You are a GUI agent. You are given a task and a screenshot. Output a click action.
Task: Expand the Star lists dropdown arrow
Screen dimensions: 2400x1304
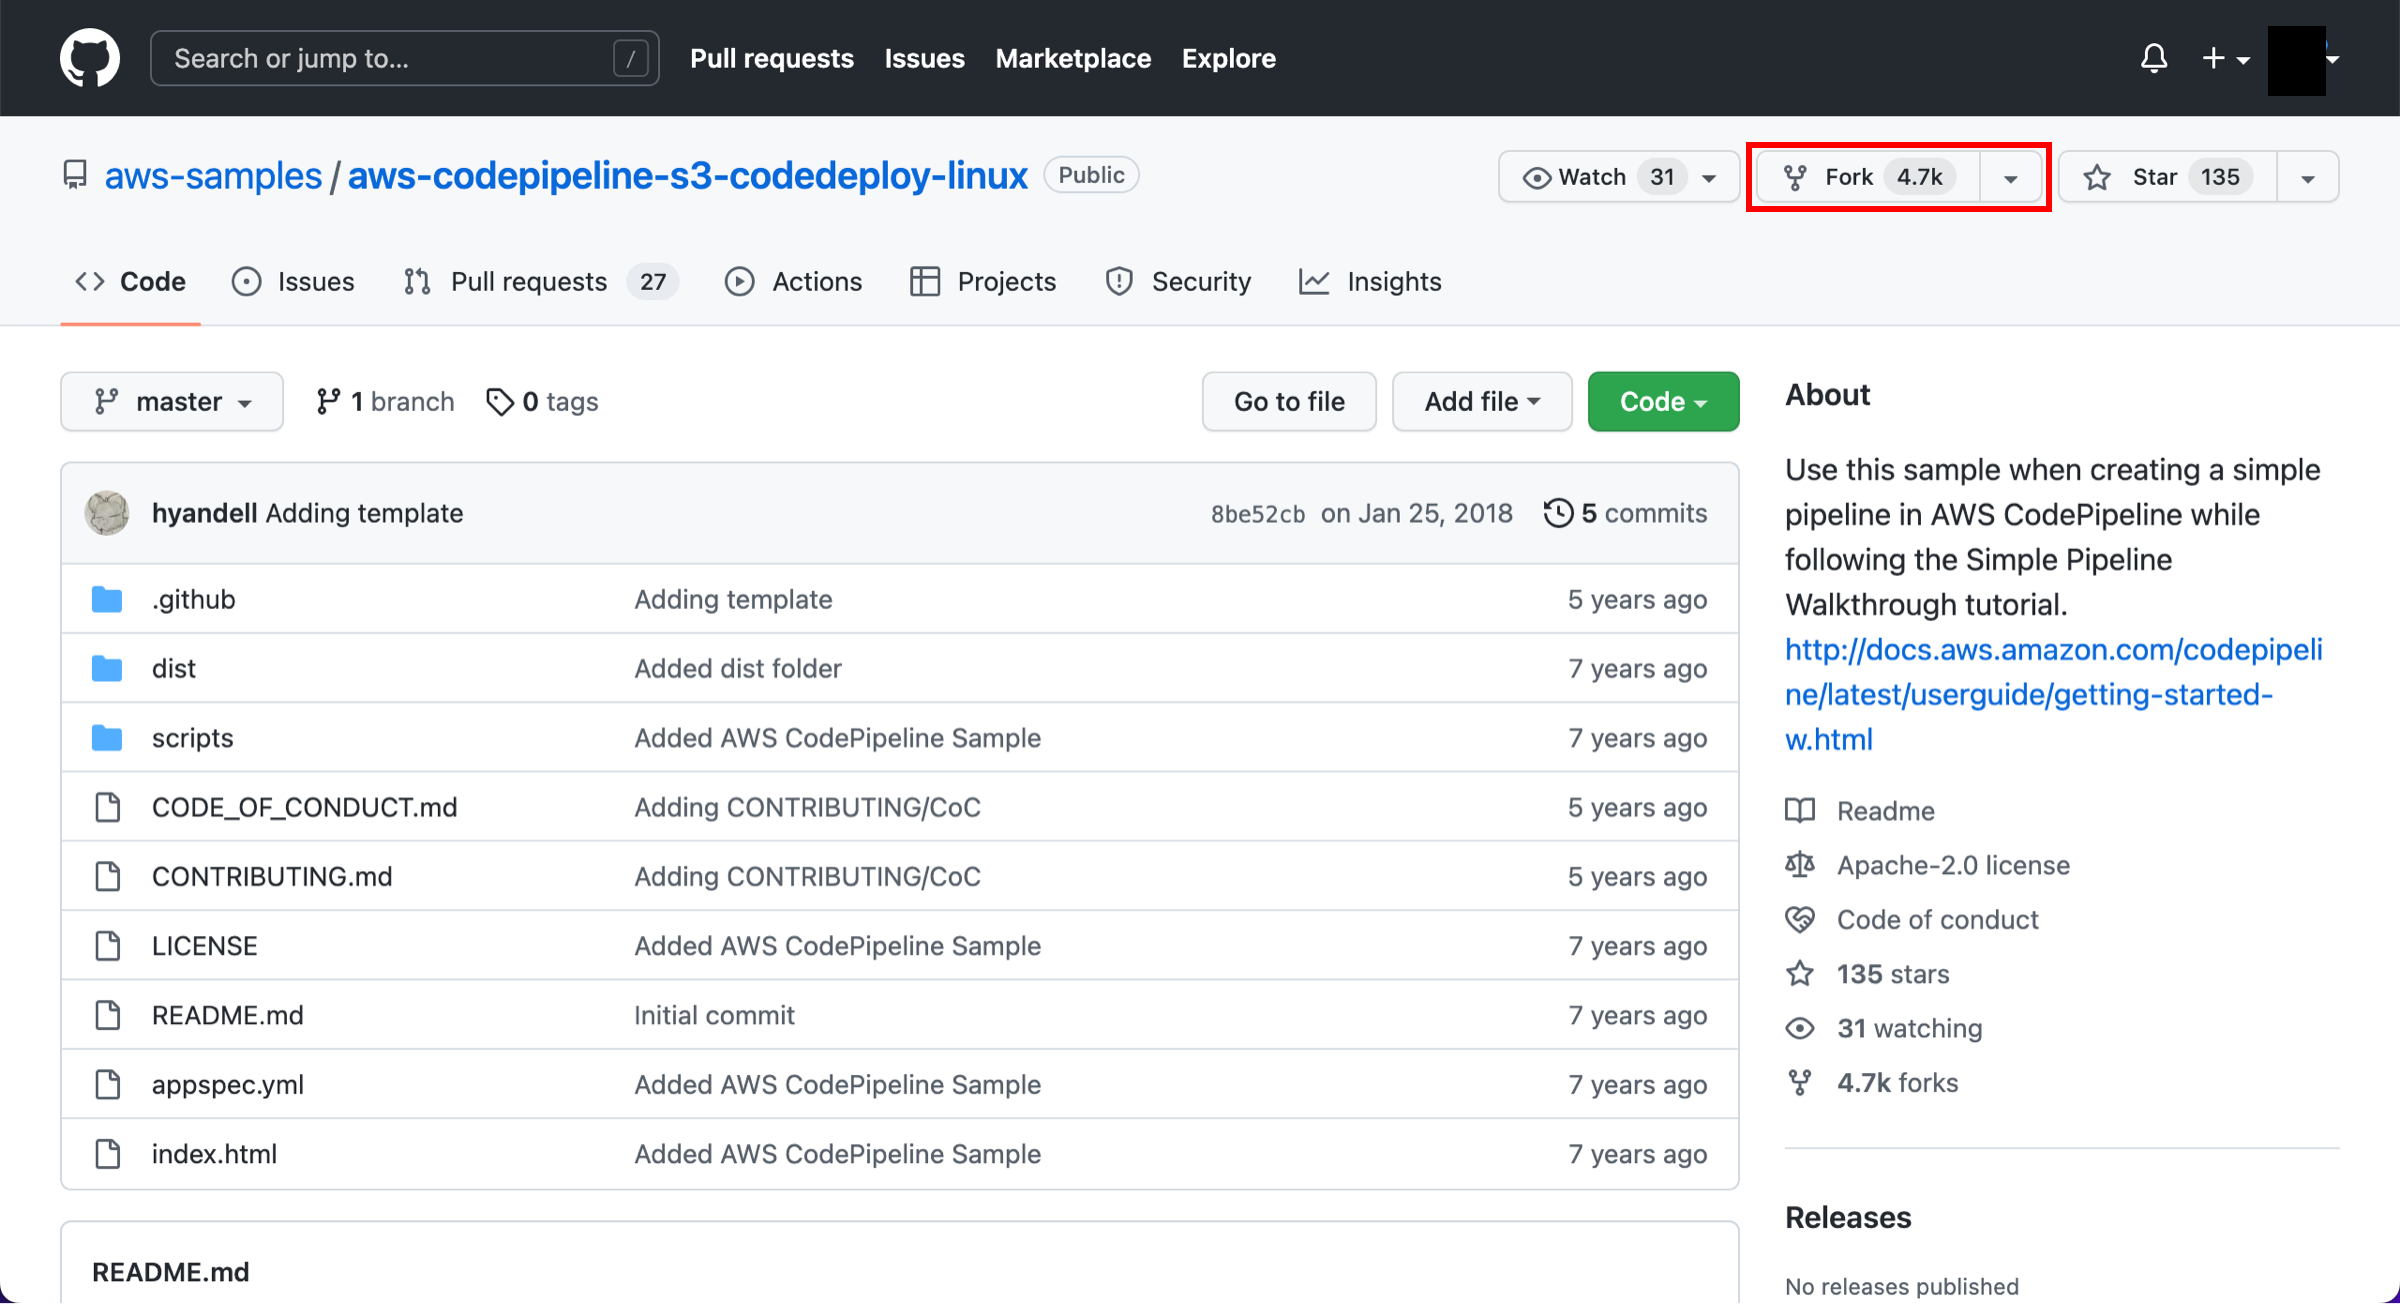[x=2308, y=178]
